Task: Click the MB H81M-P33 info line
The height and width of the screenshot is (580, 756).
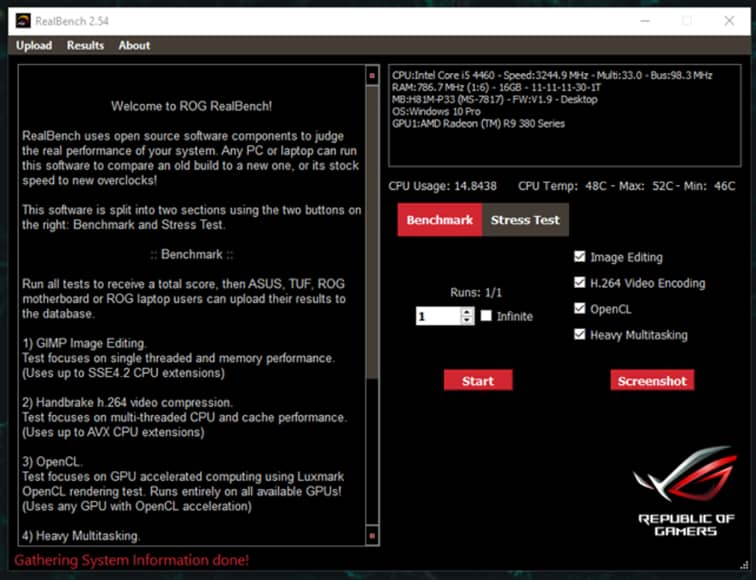Action: [494, 99]
